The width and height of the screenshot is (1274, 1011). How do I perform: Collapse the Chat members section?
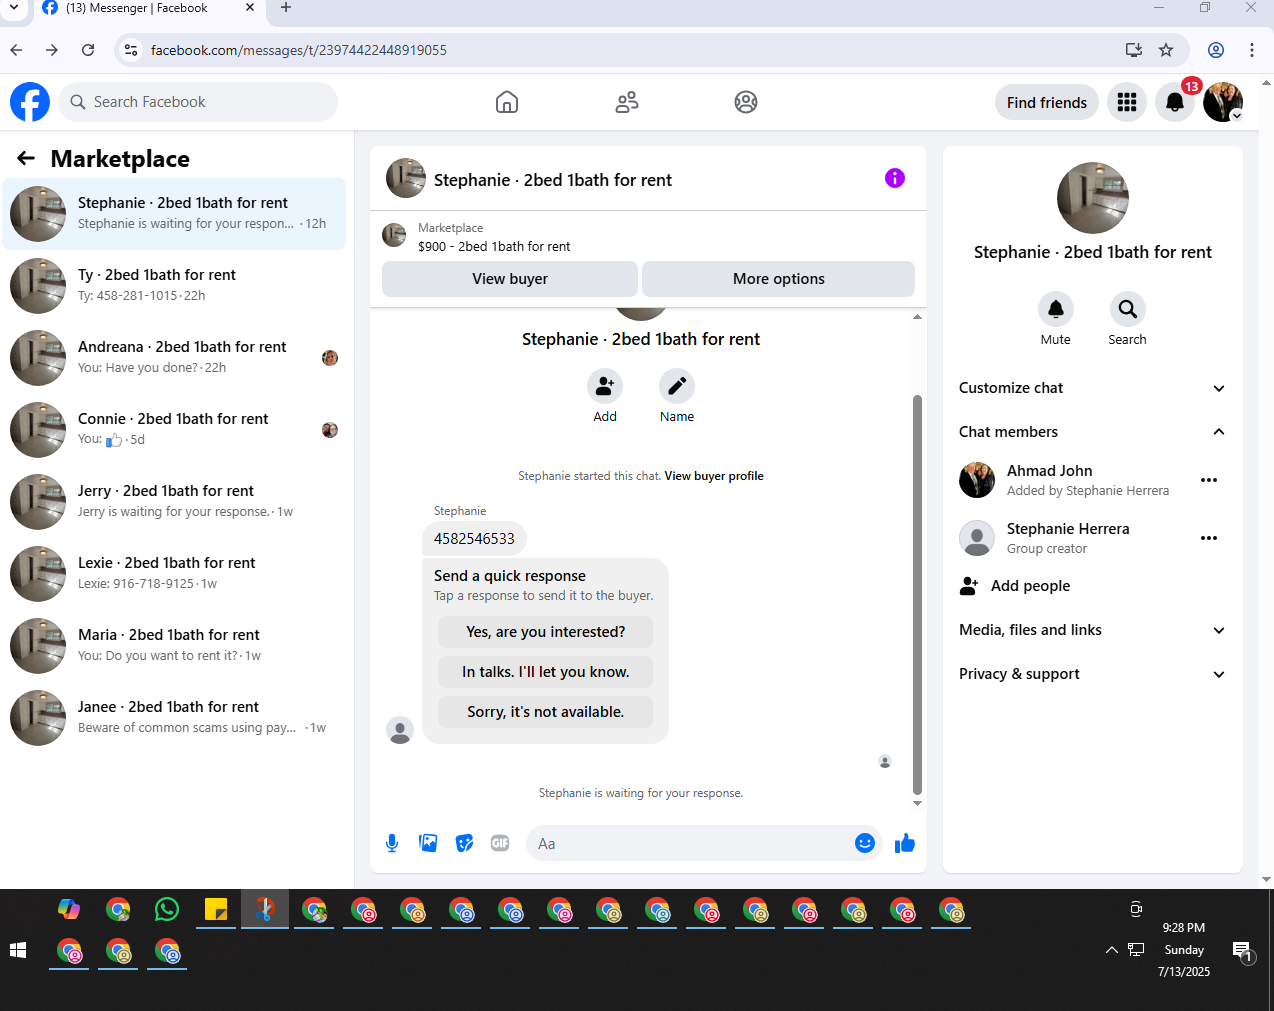[1092, 432]
